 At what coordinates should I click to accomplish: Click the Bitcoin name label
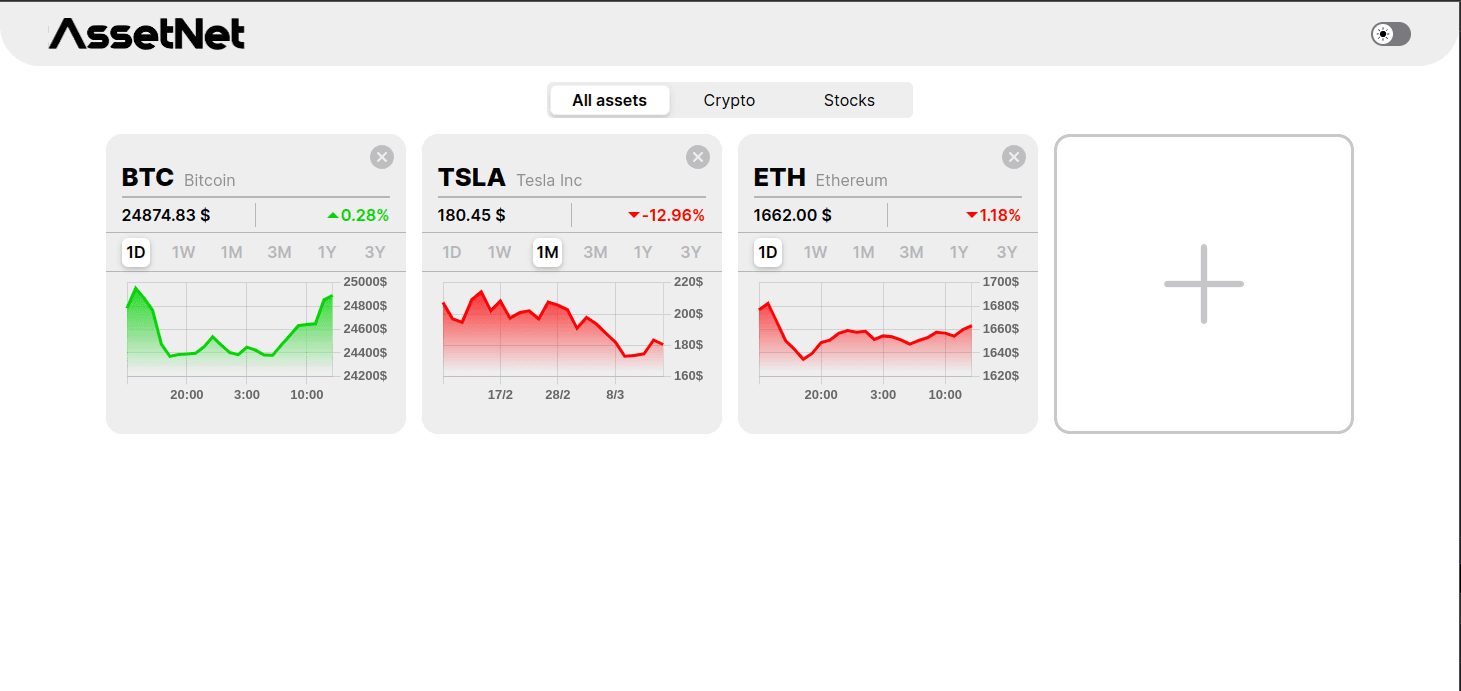tap(210, 180)
